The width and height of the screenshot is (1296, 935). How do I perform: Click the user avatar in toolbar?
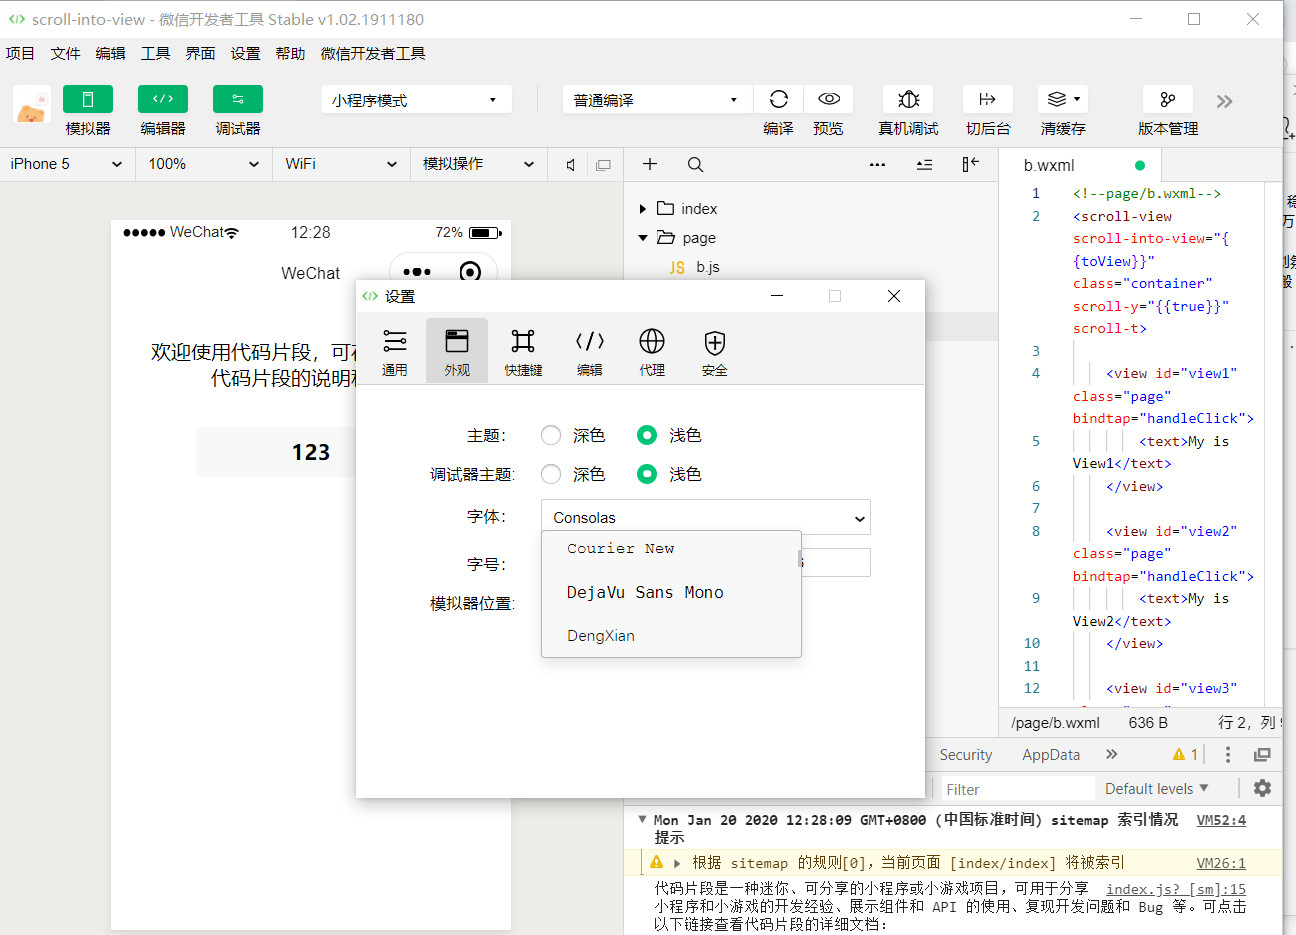pos(32,105)
